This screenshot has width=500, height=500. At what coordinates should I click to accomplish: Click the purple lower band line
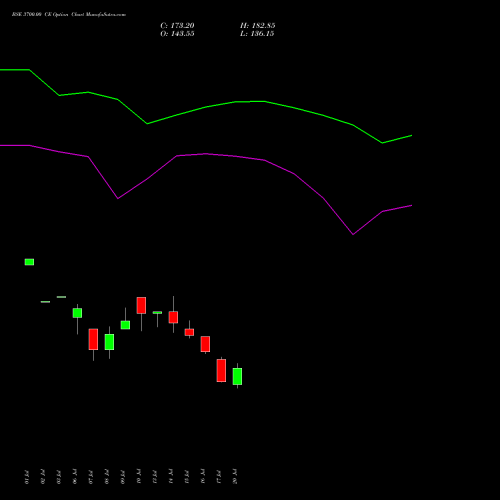(206, 154)
